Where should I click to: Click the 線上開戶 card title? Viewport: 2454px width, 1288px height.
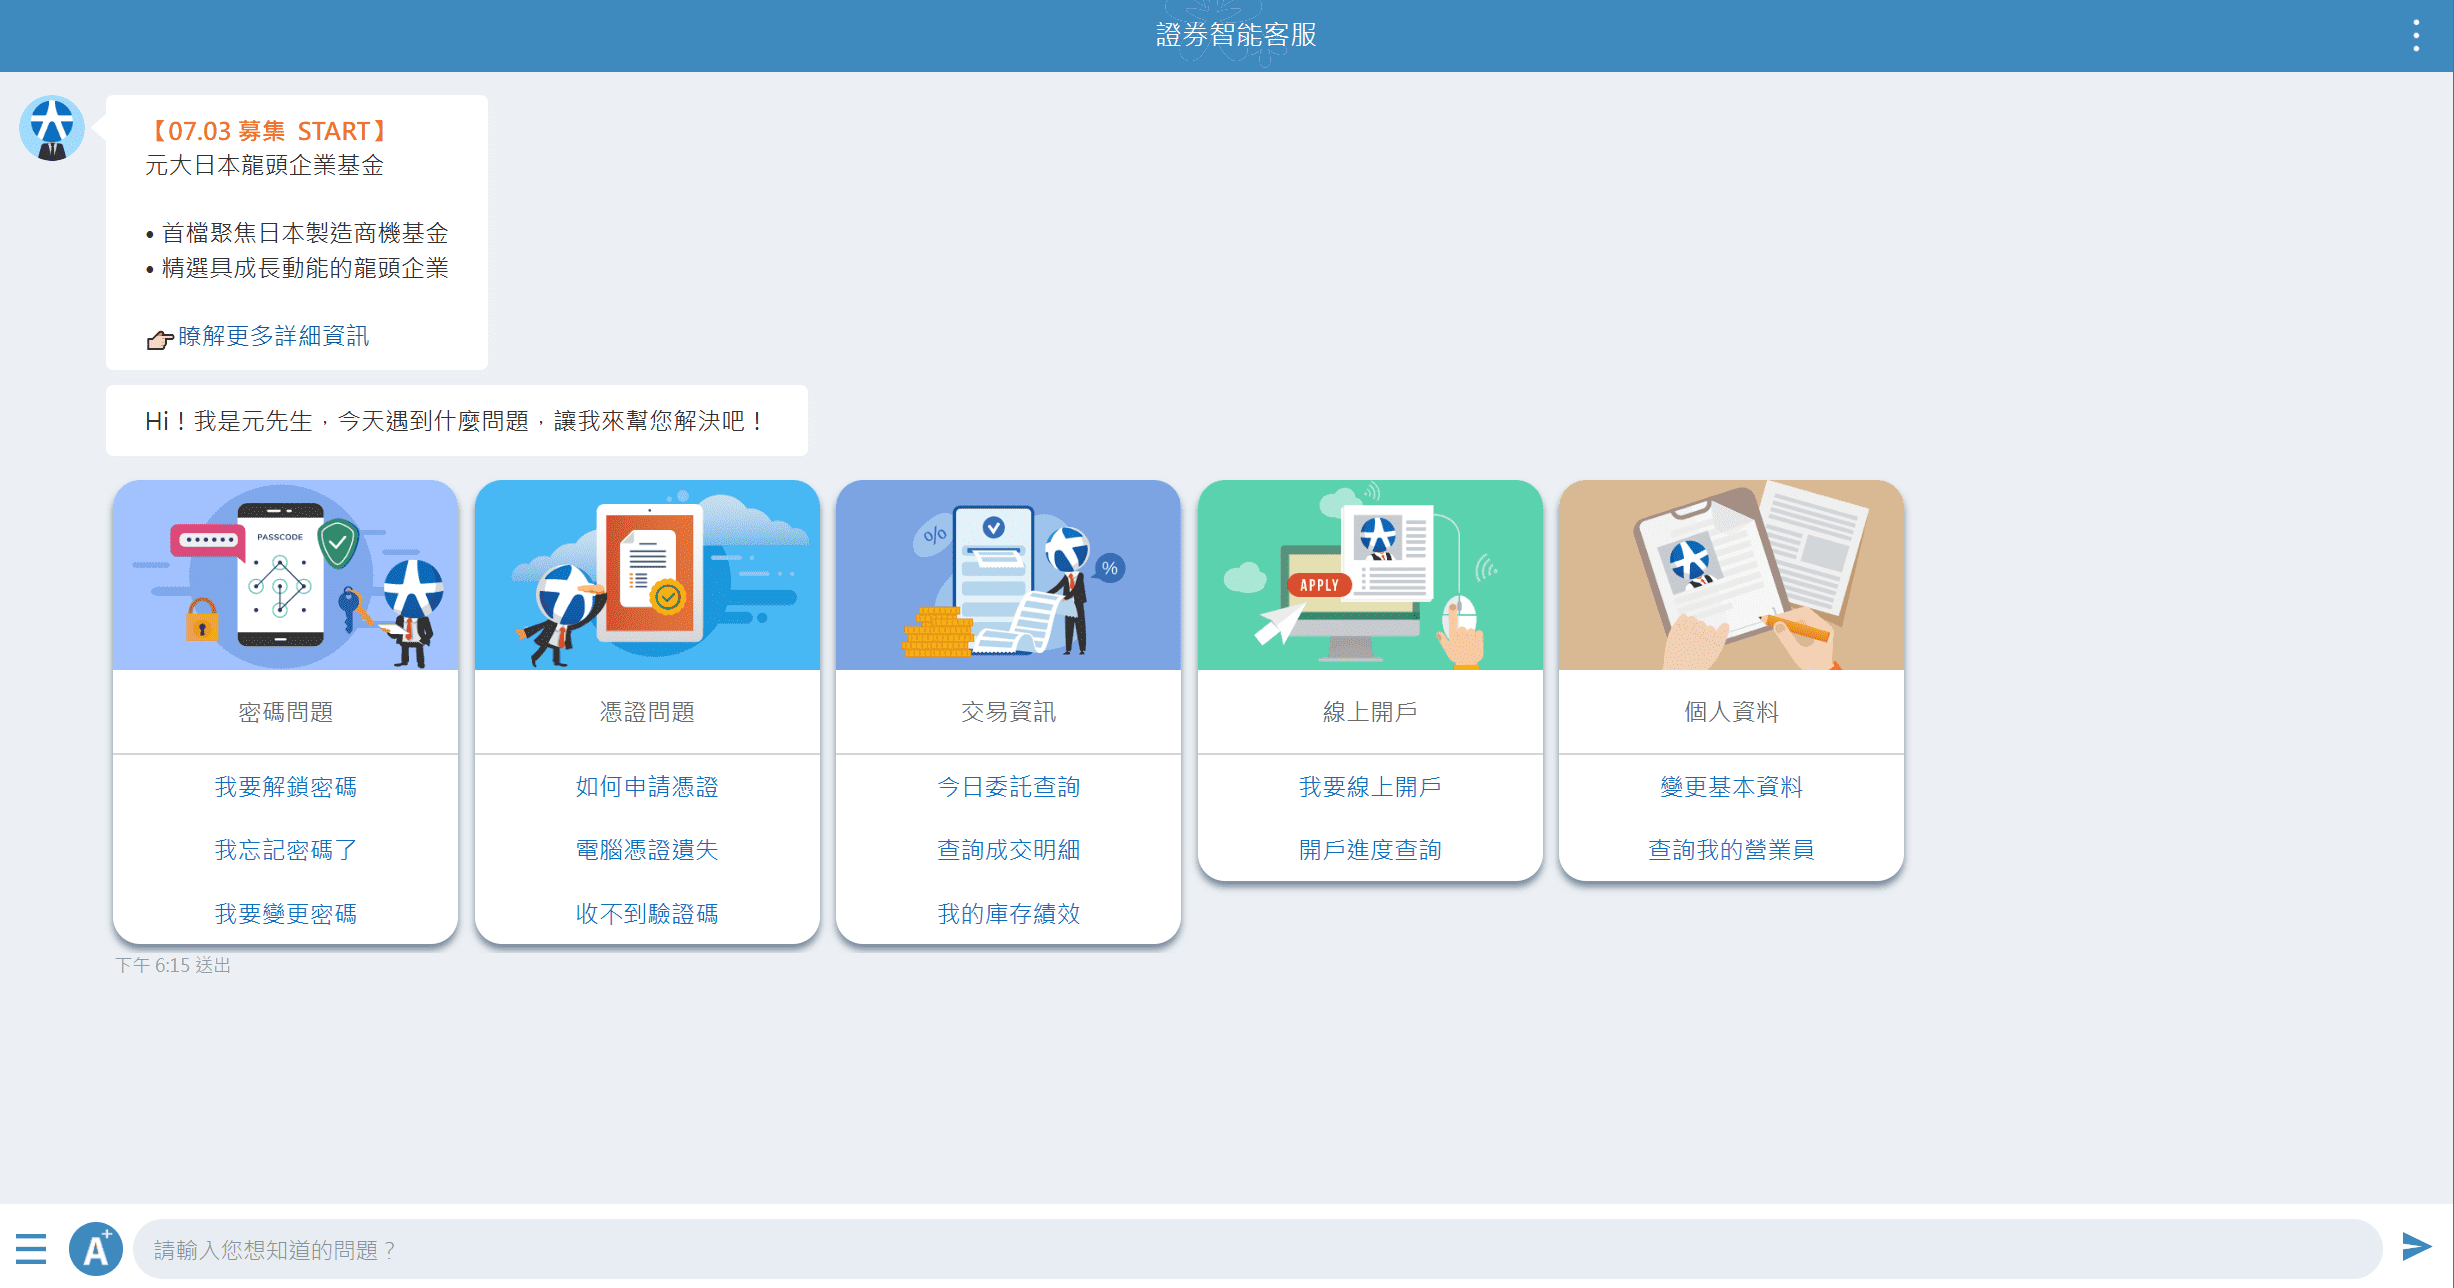[1370, 712]
